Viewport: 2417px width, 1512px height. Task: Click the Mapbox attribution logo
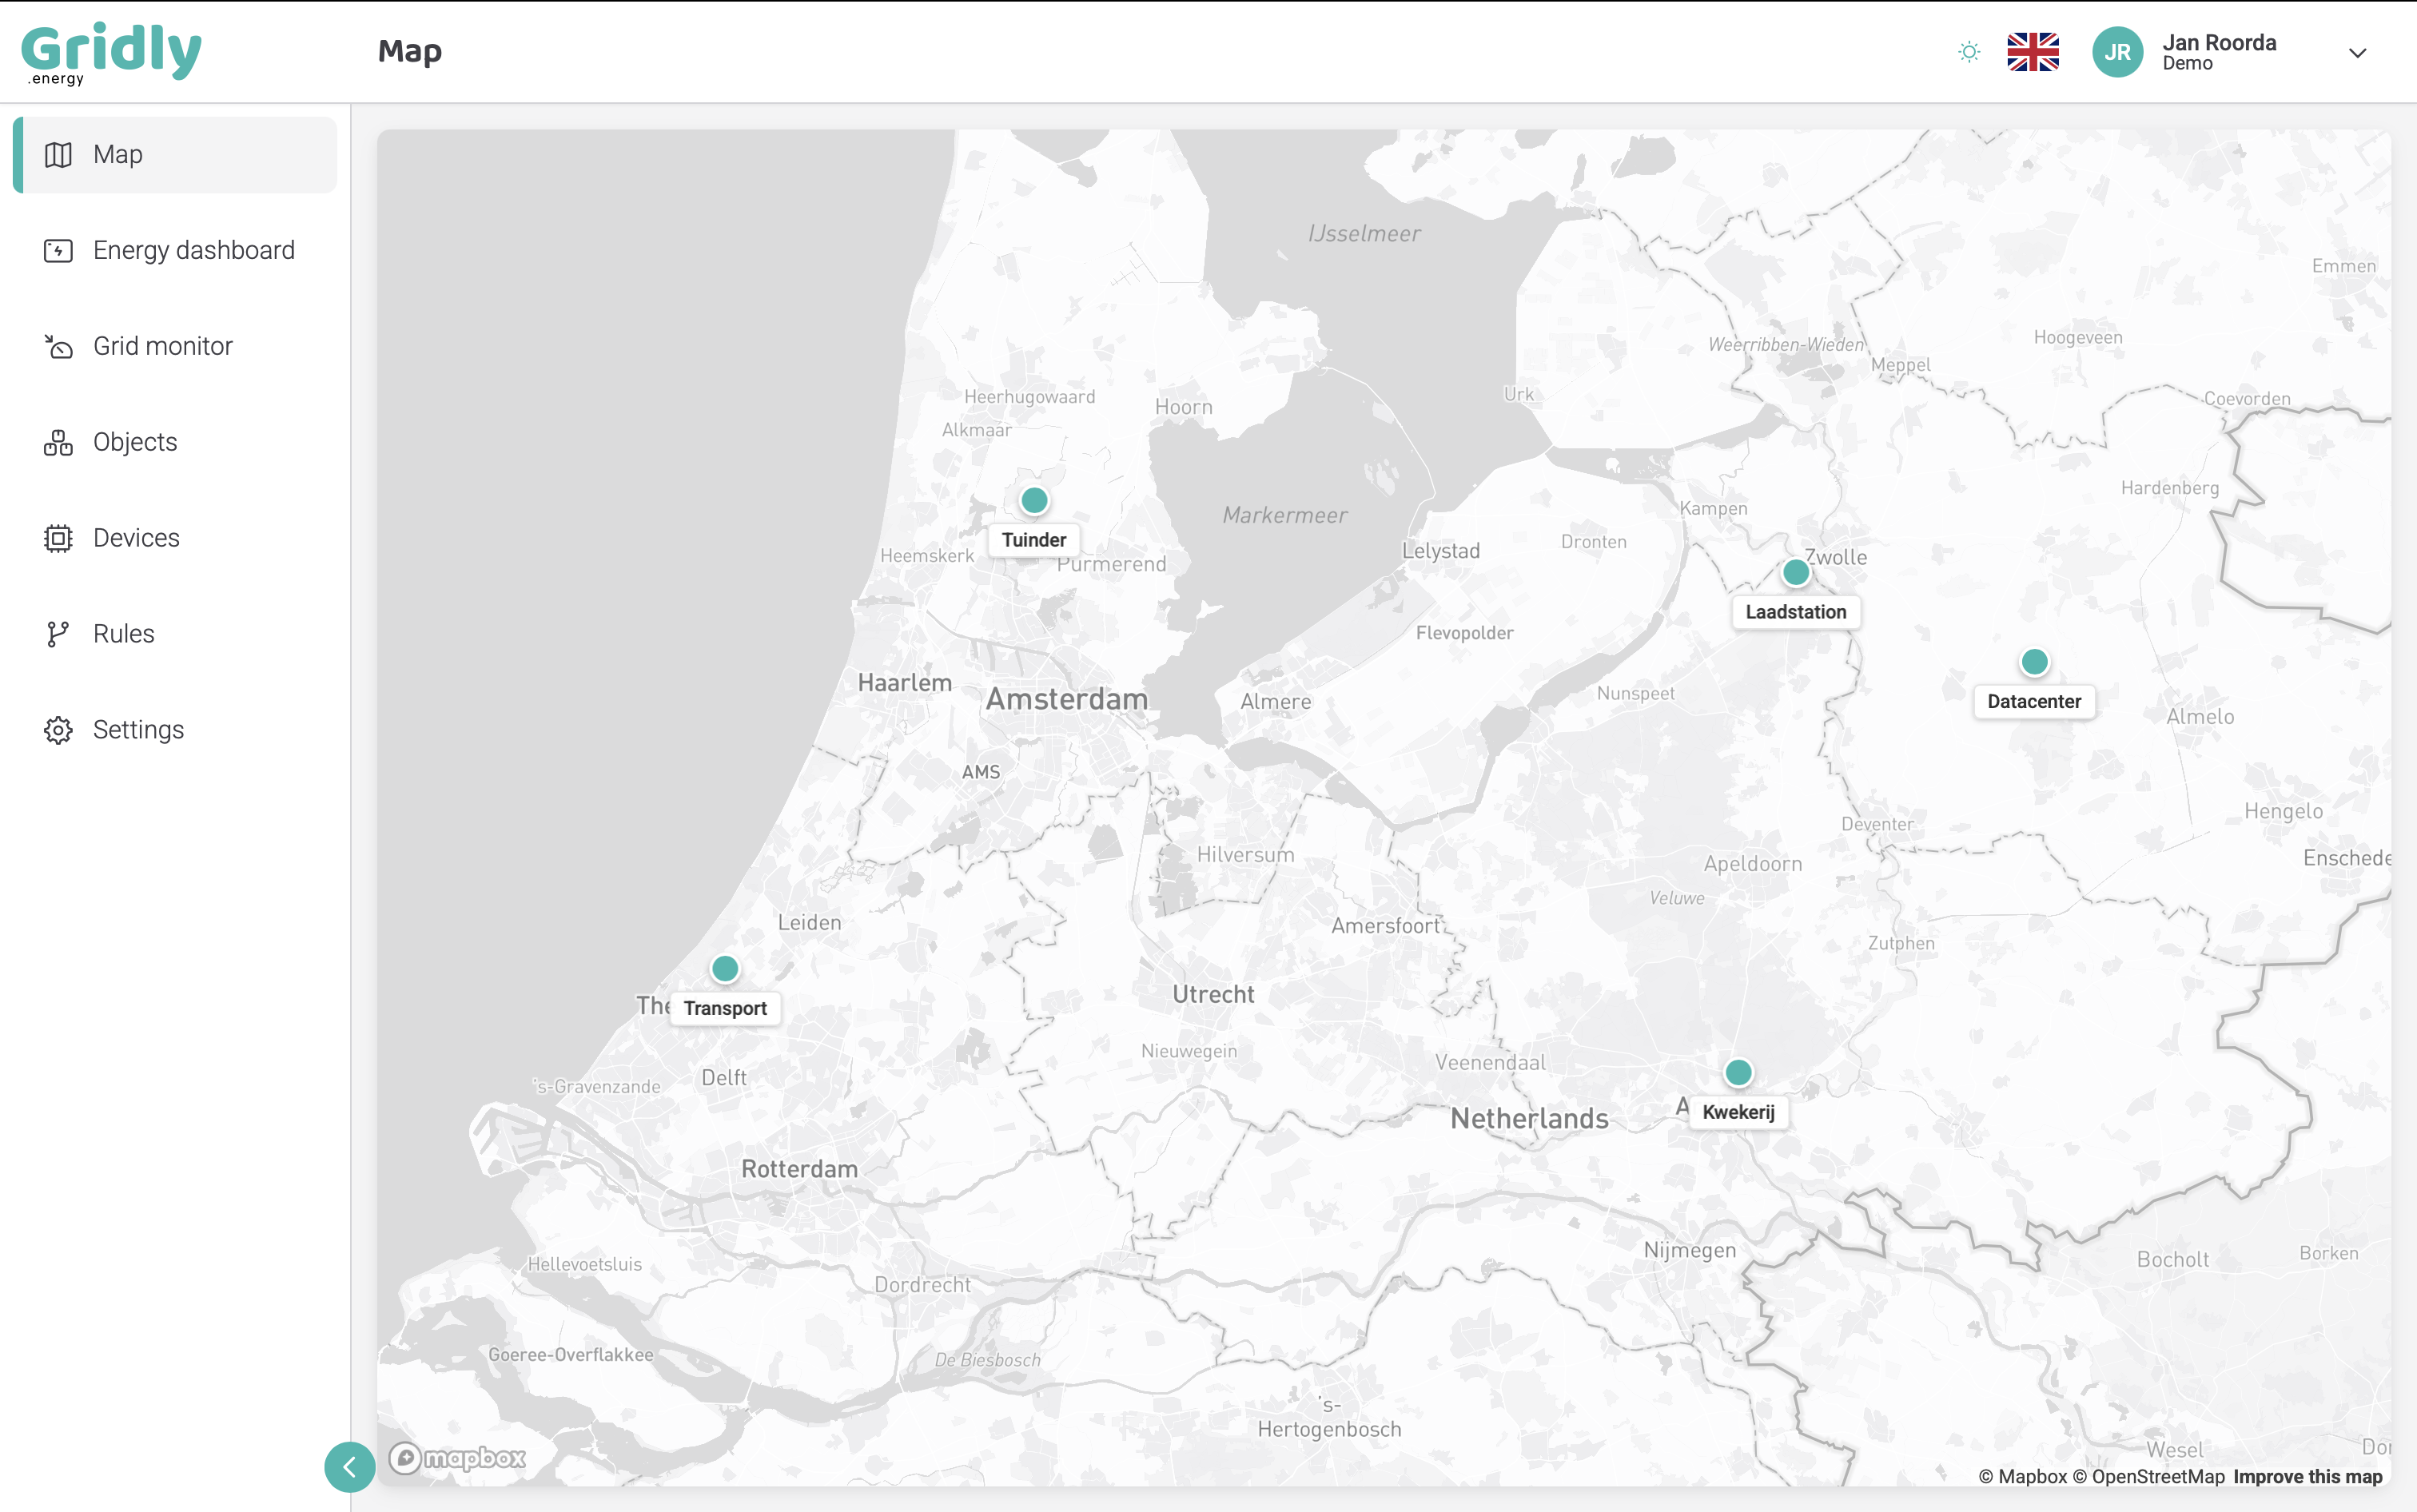pos(459,1458)
